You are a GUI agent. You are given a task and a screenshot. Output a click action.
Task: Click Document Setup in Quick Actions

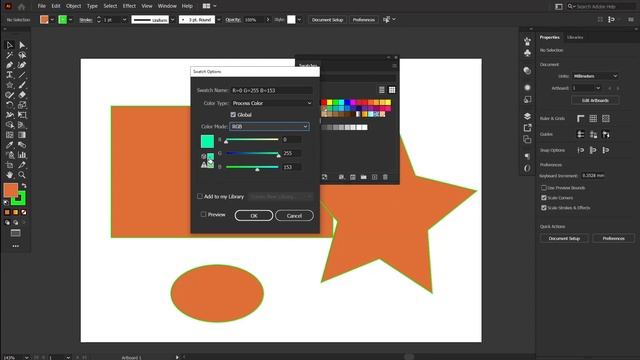(564, 238)
